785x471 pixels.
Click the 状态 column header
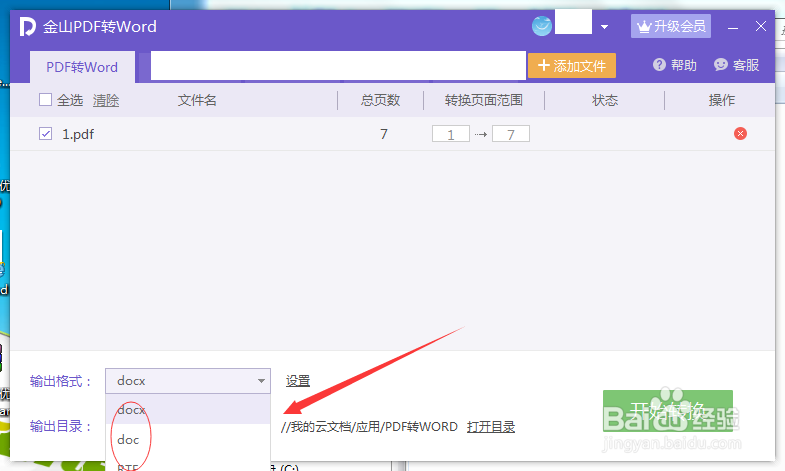(x=605, y=100)
